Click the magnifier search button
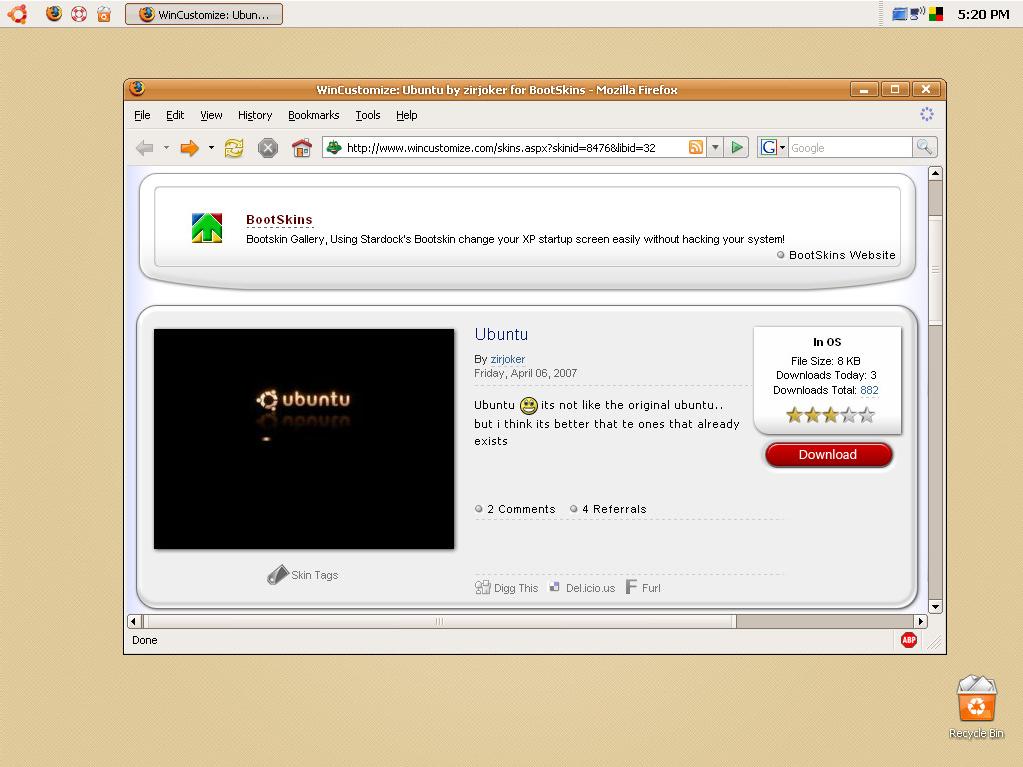Viewport: 1023px width, 767px height. click(924, 147)
